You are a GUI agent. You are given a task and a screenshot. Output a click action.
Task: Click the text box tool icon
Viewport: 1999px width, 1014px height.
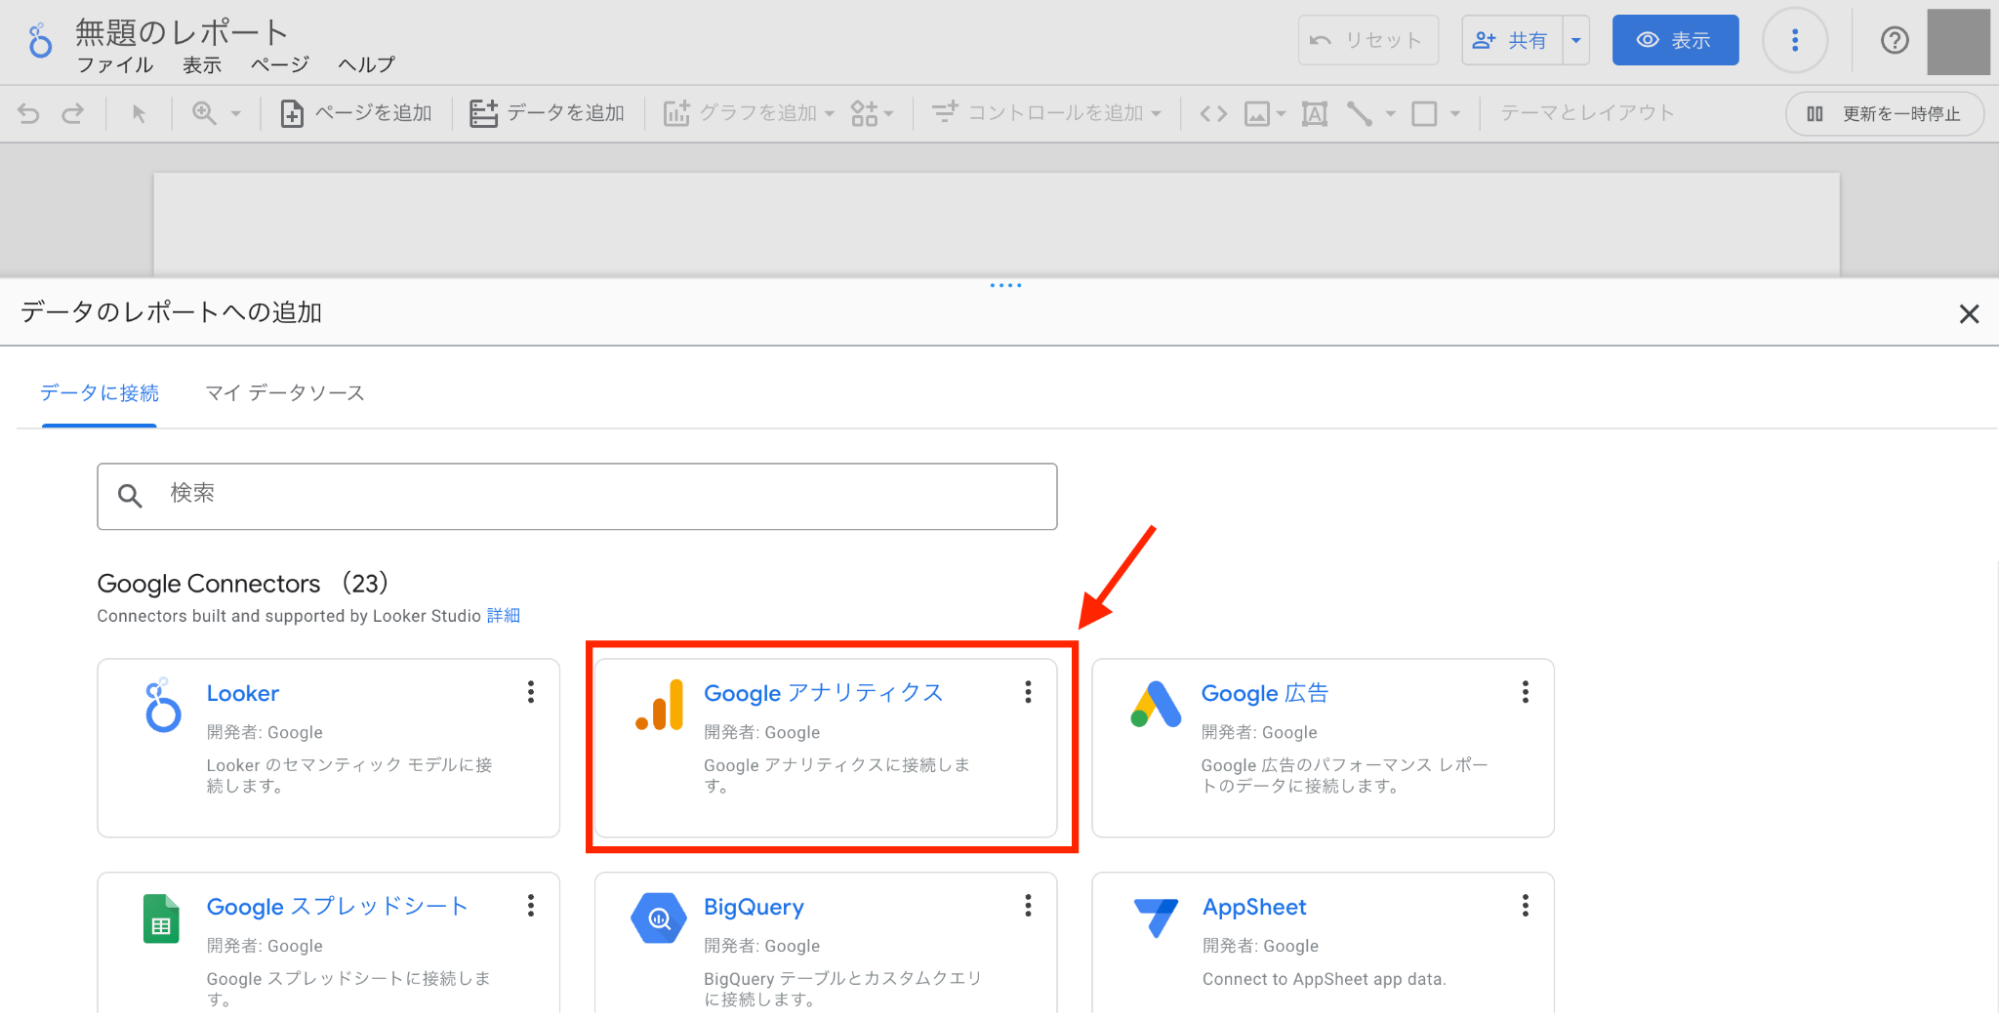click(1314, 114)
